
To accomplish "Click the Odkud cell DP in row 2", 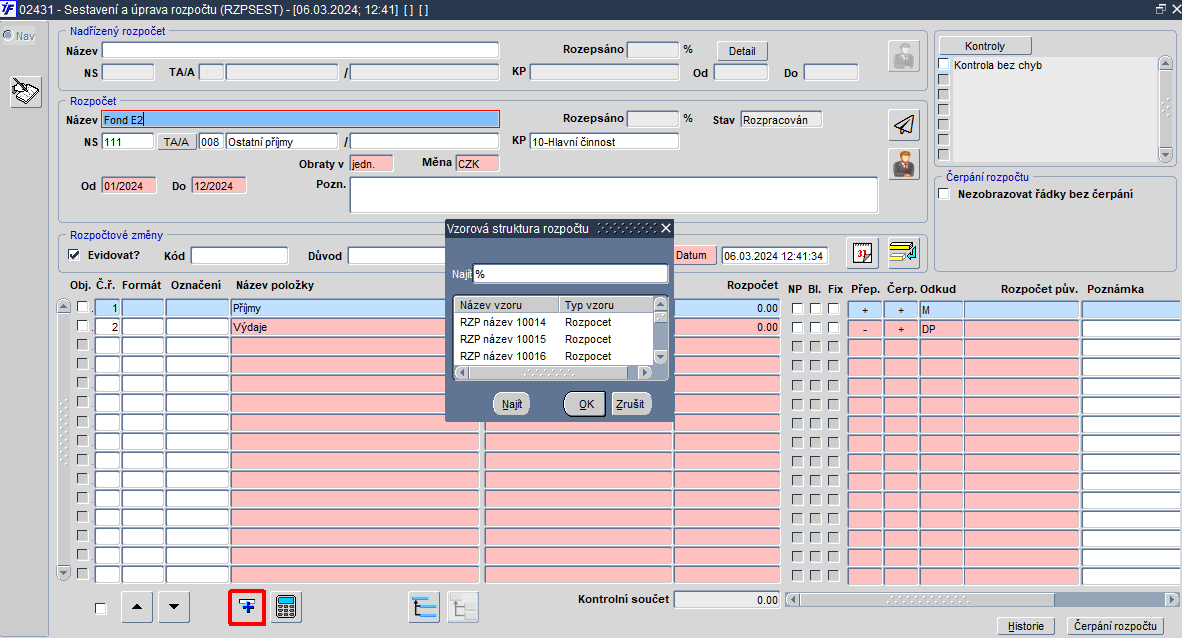I will click(x=941, y=329).
